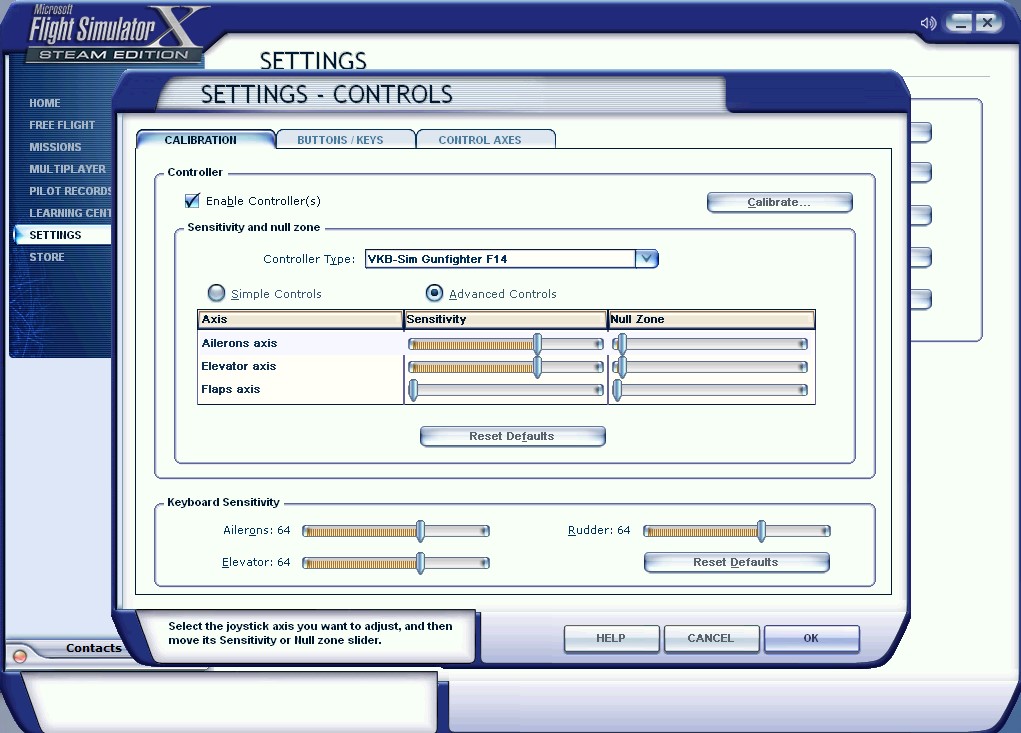Click the HELP button

click(611, 638)
